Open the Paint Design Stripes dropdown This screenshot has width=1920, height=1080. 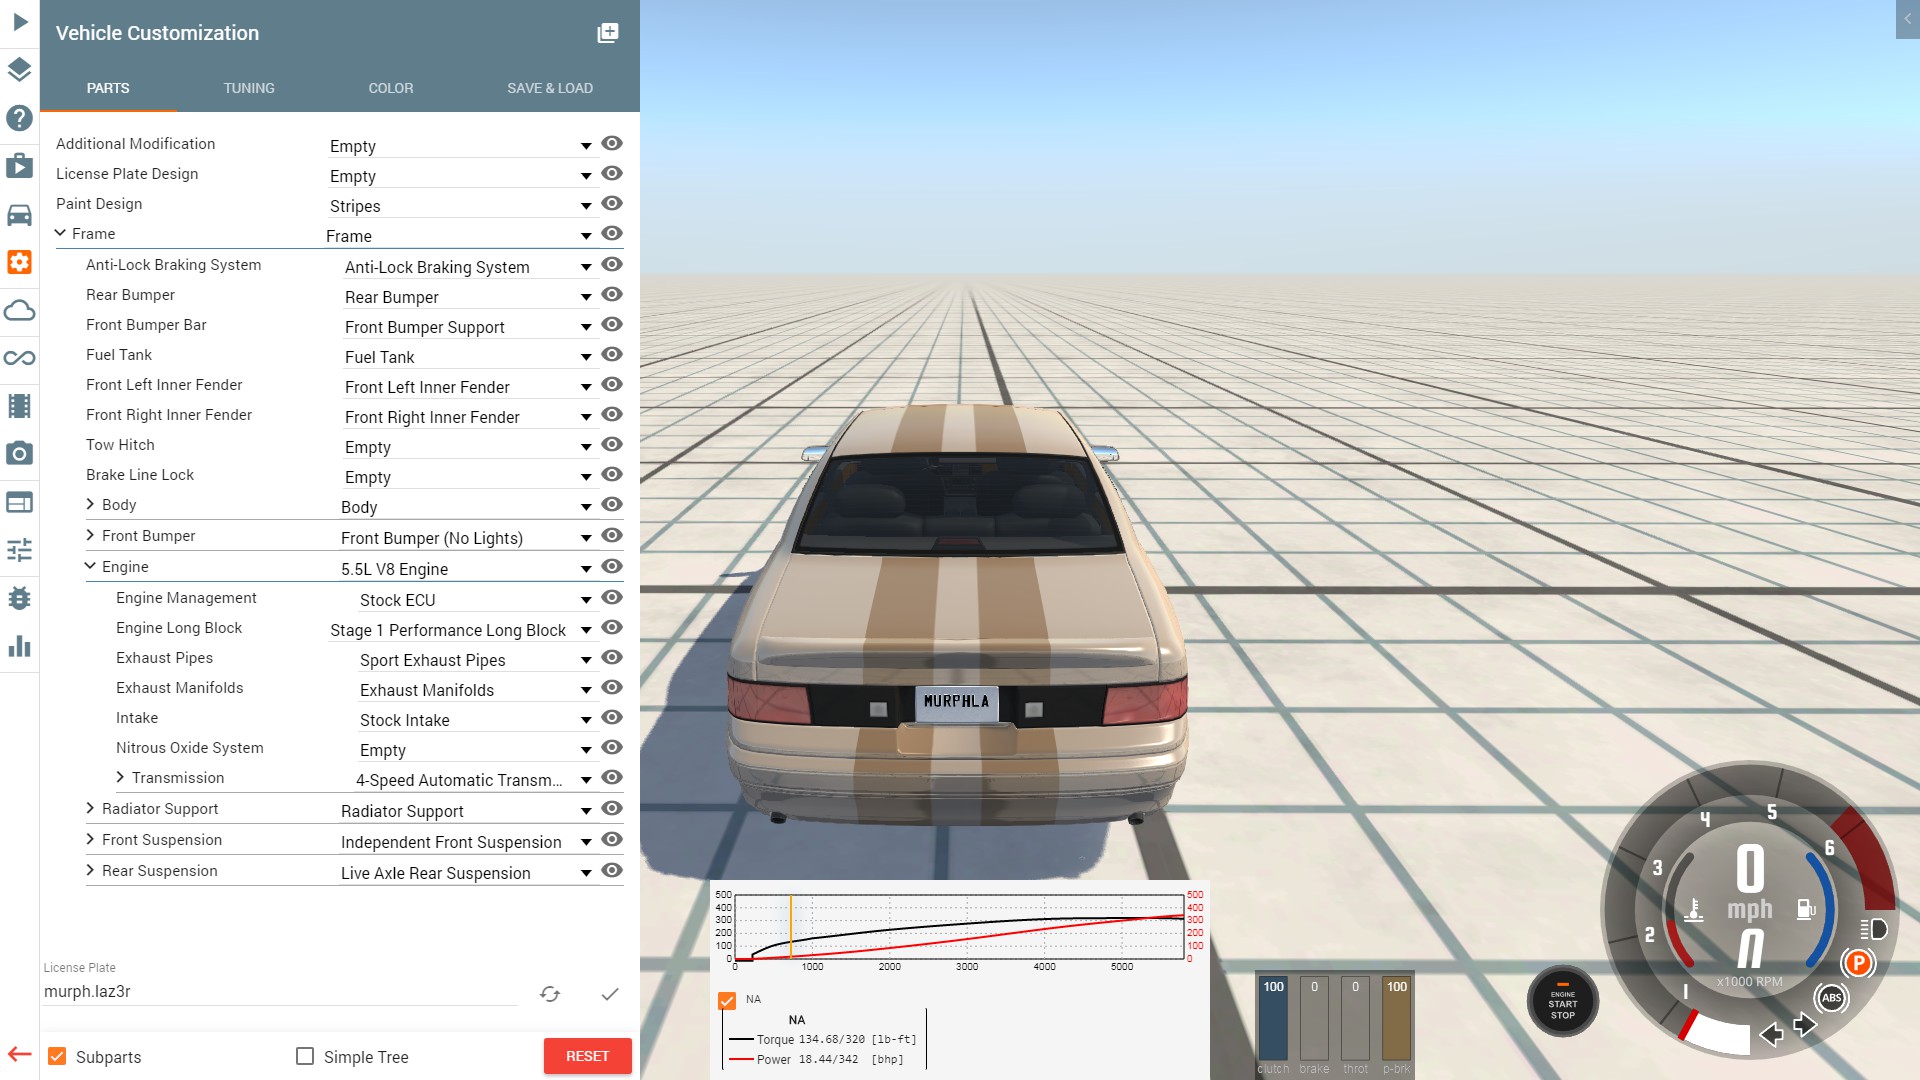coord(462,206)
